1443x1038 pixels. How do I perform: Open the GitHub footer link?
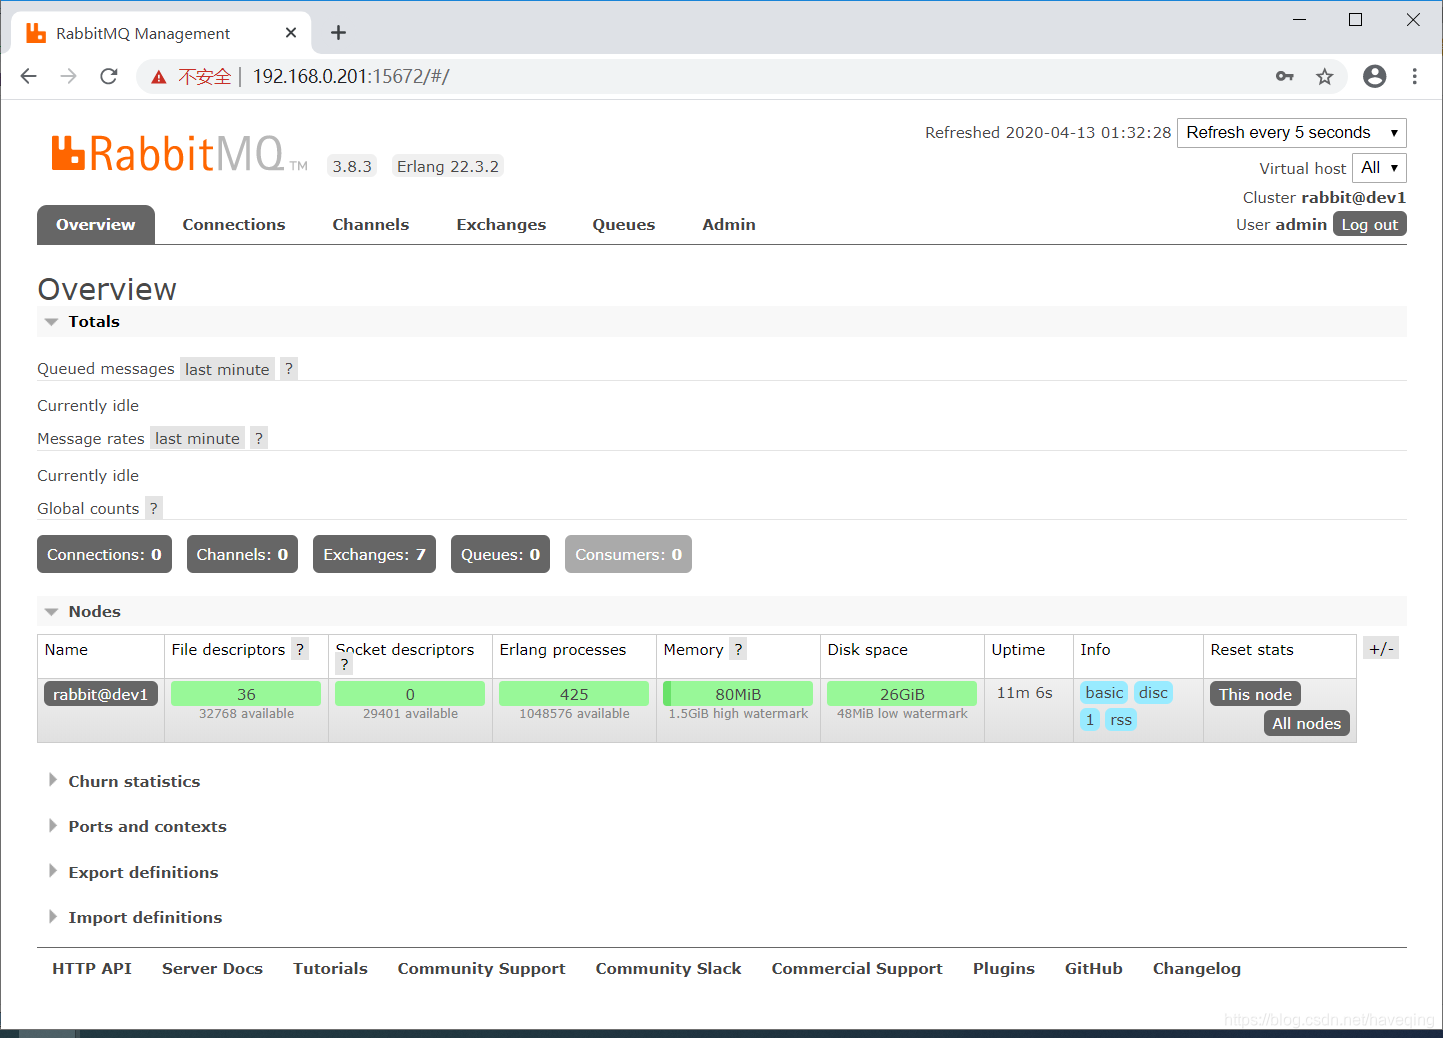(x=1094, y=968)
